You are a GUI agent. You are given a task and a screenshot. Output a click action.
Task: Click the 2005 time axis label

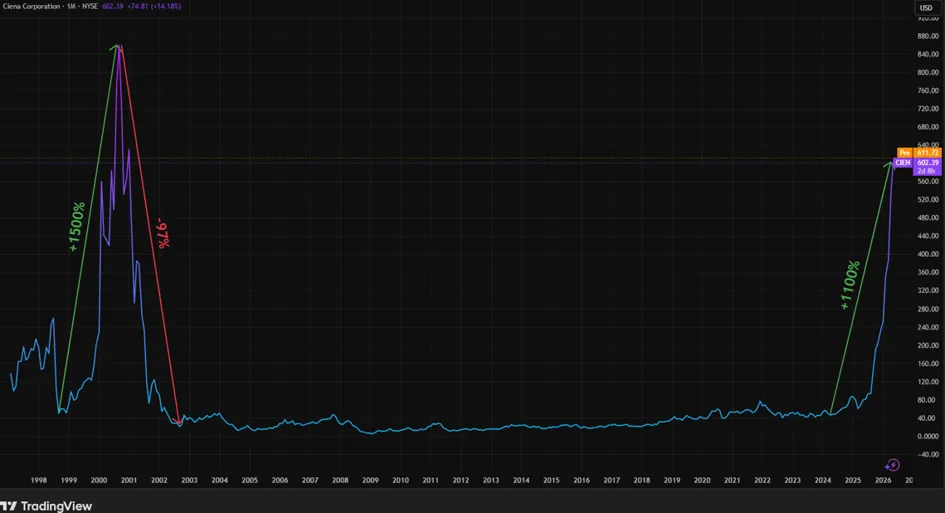click(x=250, y=480)
